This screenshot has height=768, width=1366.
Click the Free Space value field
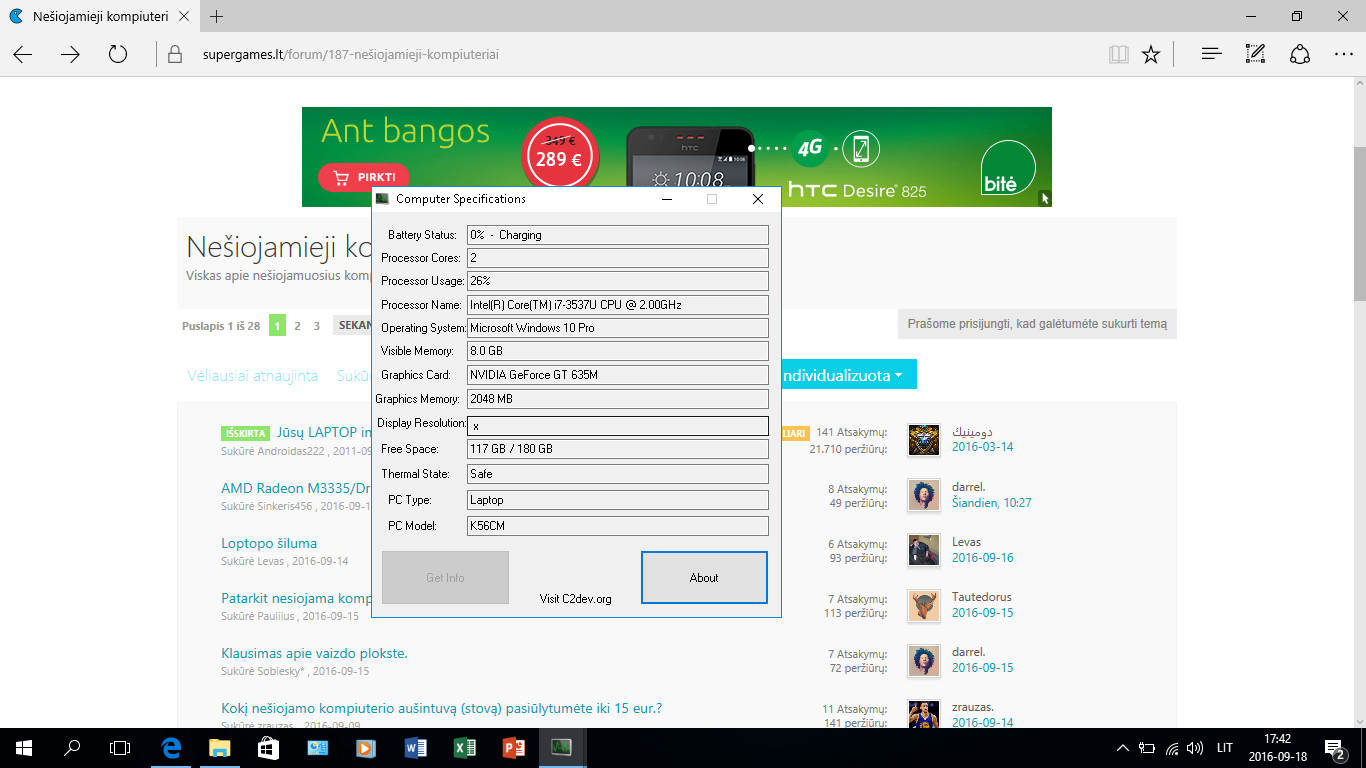coord(617,449)
